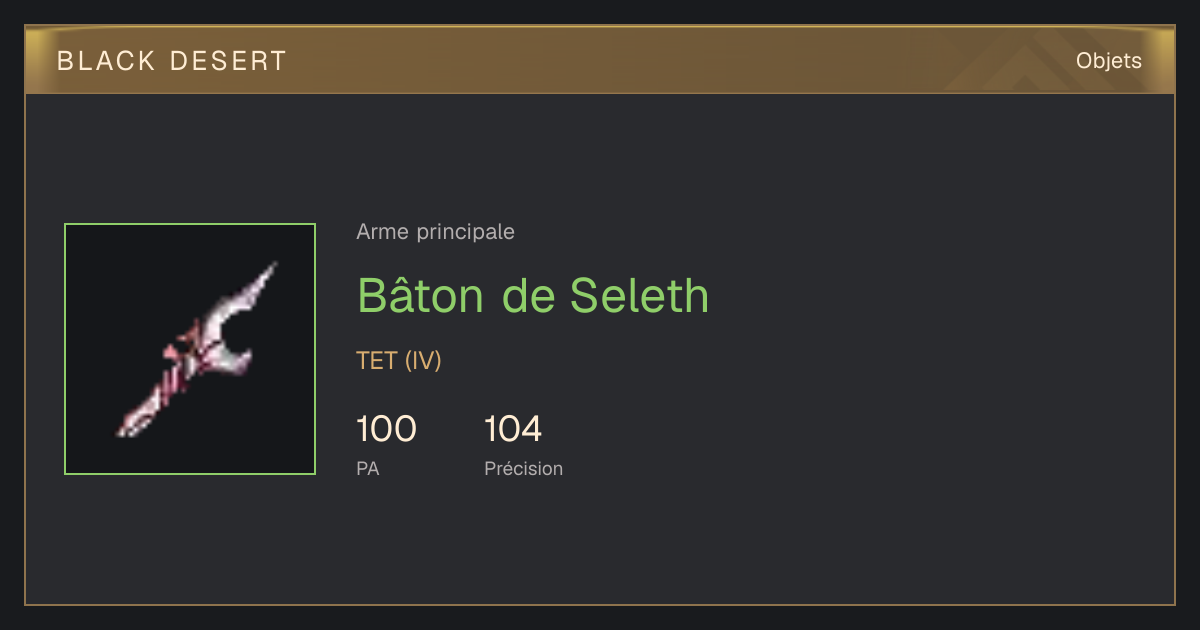The image size is (1200, 630).
Task: Click the BLACK DESERT title
Action: click(172, 61)
